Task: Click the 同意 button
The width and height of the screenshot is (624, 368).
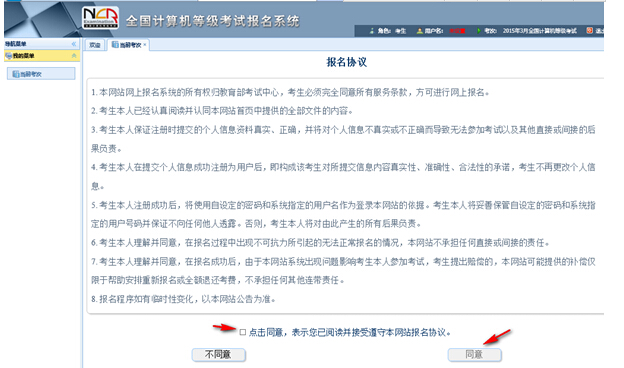Action: tap(474, 354)
